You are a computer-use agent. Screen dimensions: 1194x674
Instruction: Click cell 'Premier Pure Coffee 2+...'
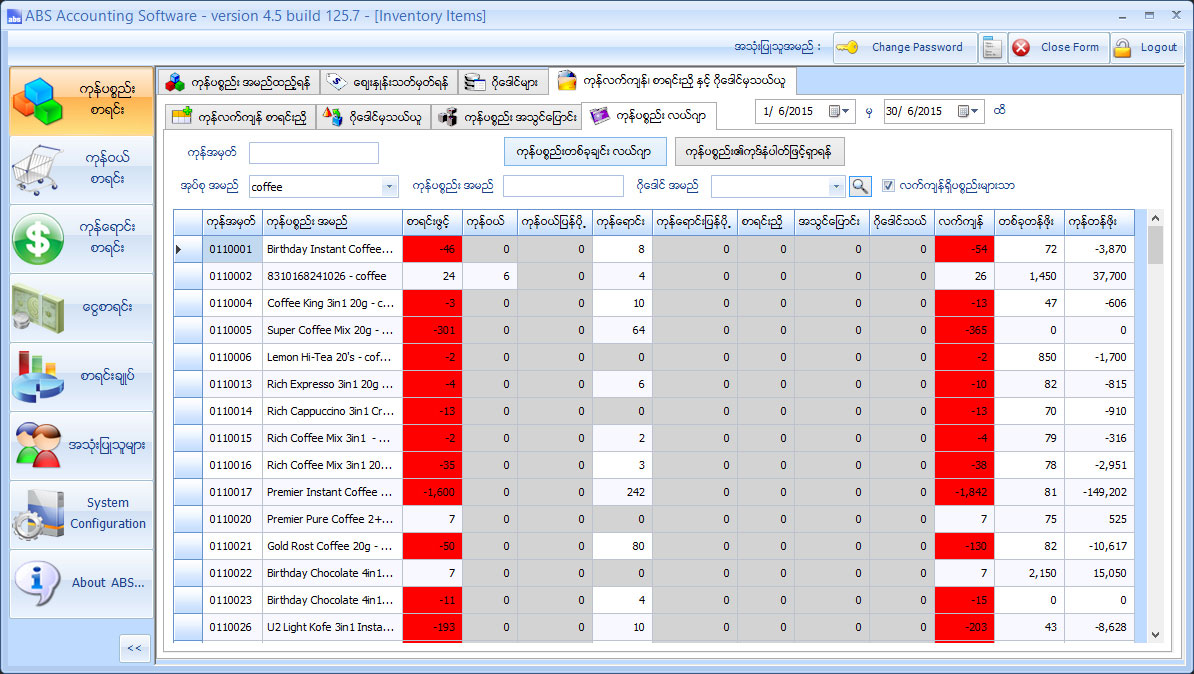[x=333, y=519]
